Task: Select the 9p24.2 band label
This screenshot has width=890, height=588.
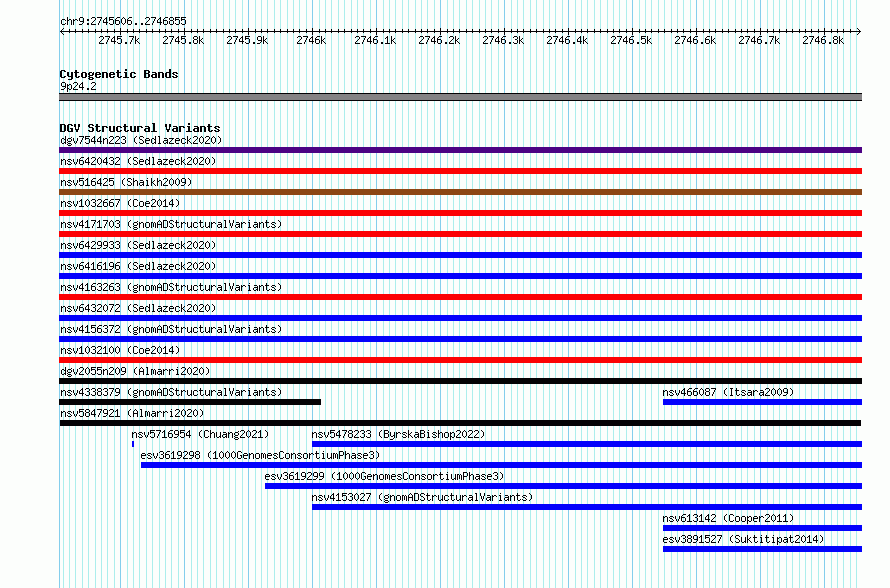Action: [78, 86]
